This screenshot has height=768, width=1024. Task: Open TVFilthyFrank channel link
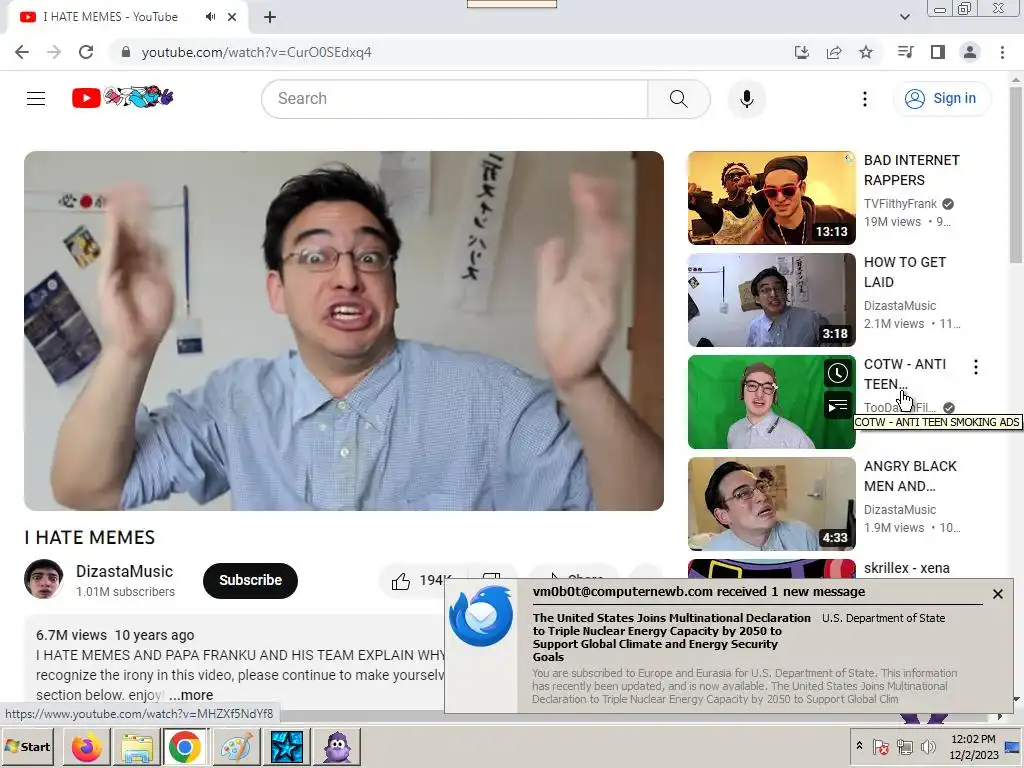900,204
